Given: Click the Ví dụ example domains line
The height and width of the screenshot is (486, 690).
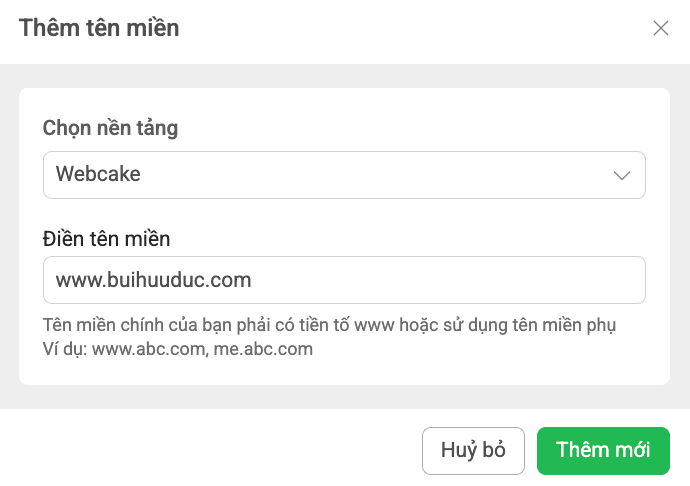Looking at the screenshot, I should point(178,349).
